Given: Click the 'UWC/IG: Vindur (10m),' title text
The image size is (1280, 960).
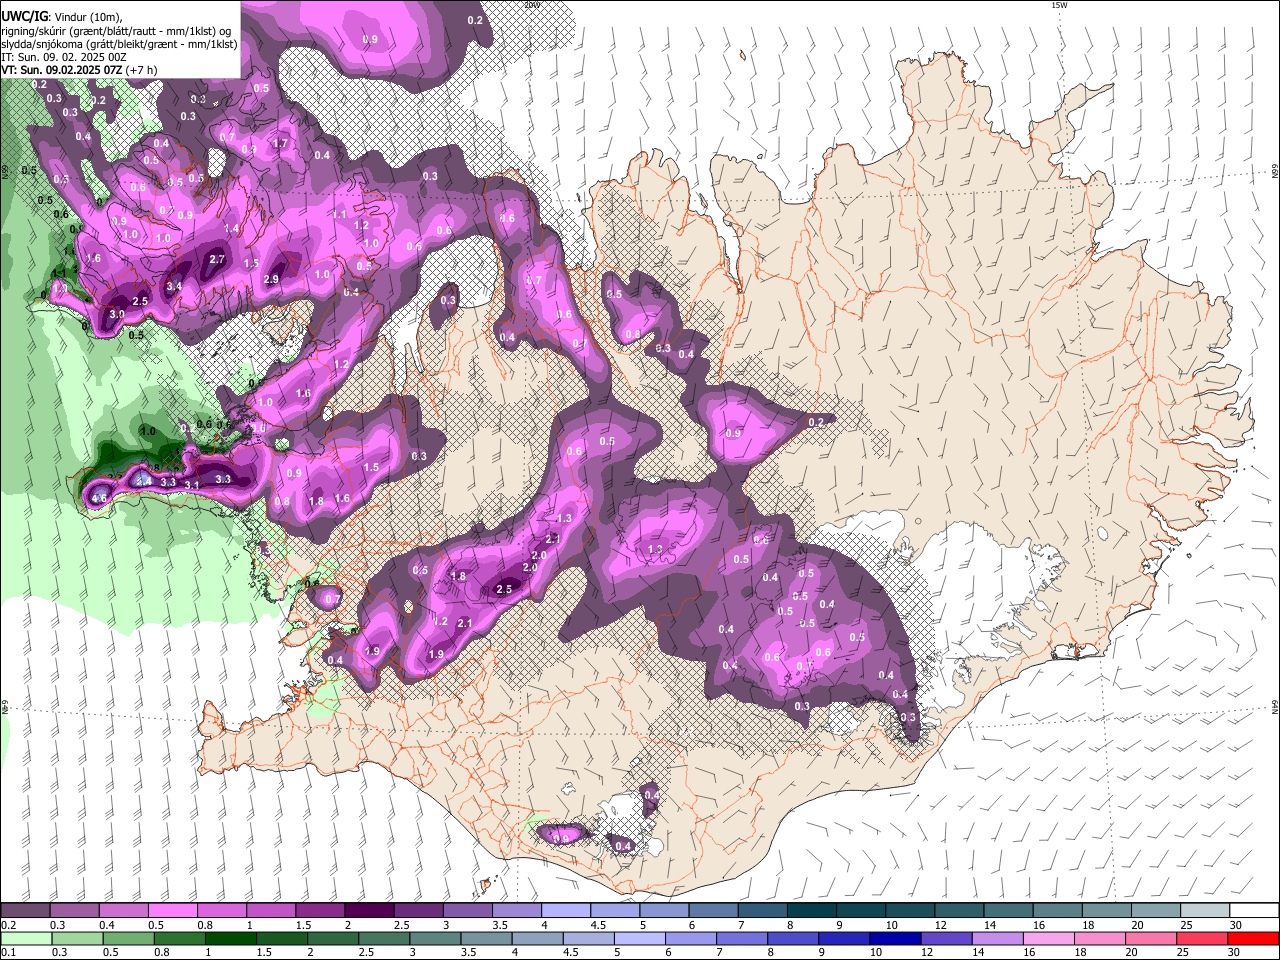Looking at the screenshot, I should pyautogui.click(x=62, y=17).
